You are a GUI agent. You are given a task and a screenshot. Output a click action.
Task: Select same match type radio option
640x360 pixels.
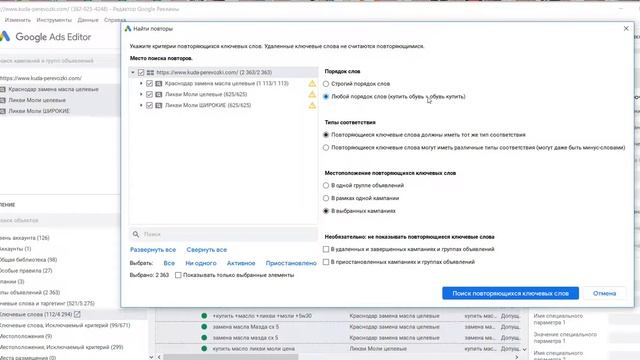(x=326, y=135)
